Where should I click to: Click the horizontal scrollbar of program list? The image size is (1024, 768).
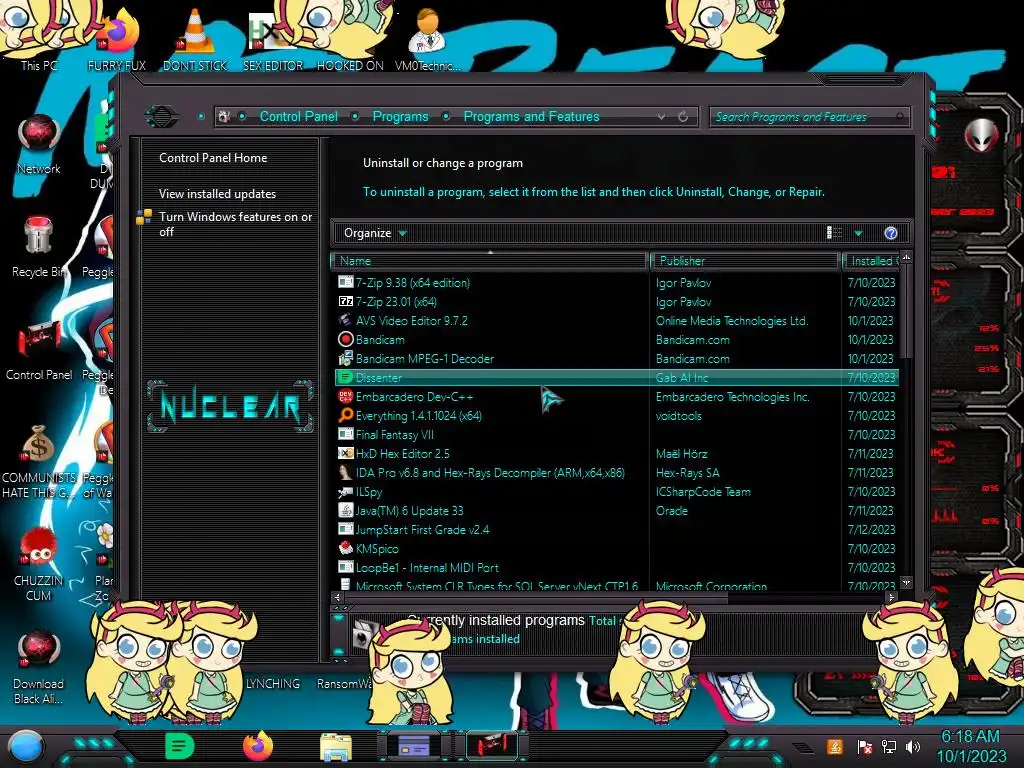[536, 598]
